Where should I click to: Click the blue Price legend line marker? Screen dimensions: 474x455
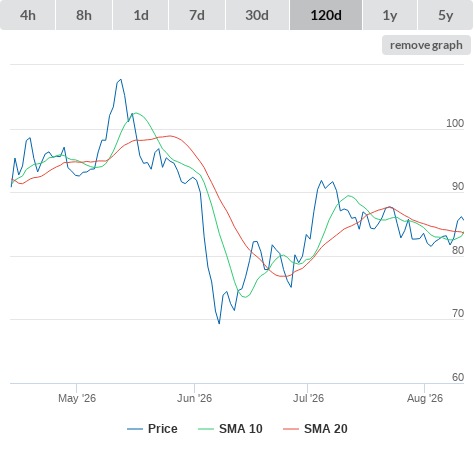135,429
